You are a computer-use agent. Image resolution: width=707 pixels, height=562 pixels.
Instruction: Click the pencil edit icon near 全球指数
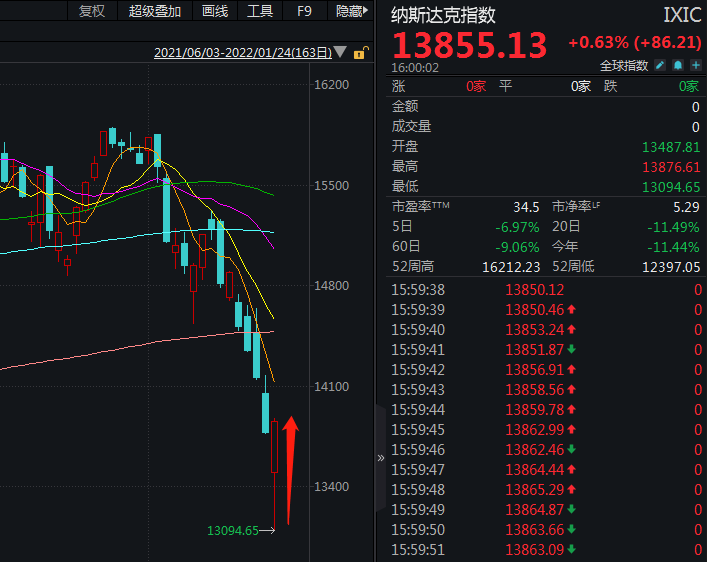pyautogui.click(x=660, y=65)
